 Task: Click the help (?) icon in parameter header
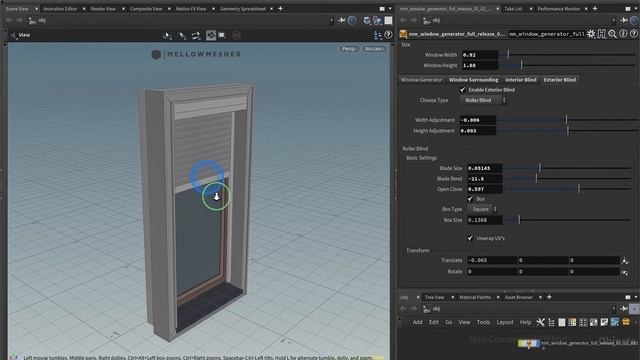coord(633,34)
